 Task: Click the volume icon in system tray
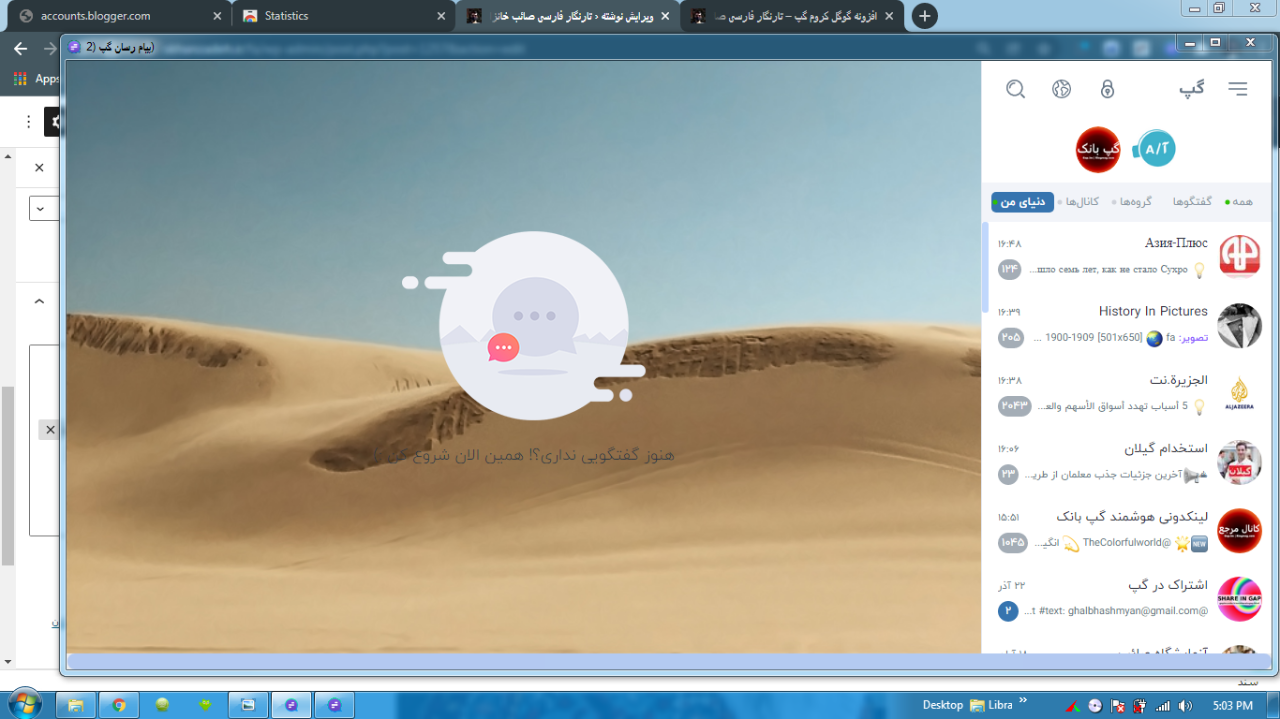(x=1183, y=705)
